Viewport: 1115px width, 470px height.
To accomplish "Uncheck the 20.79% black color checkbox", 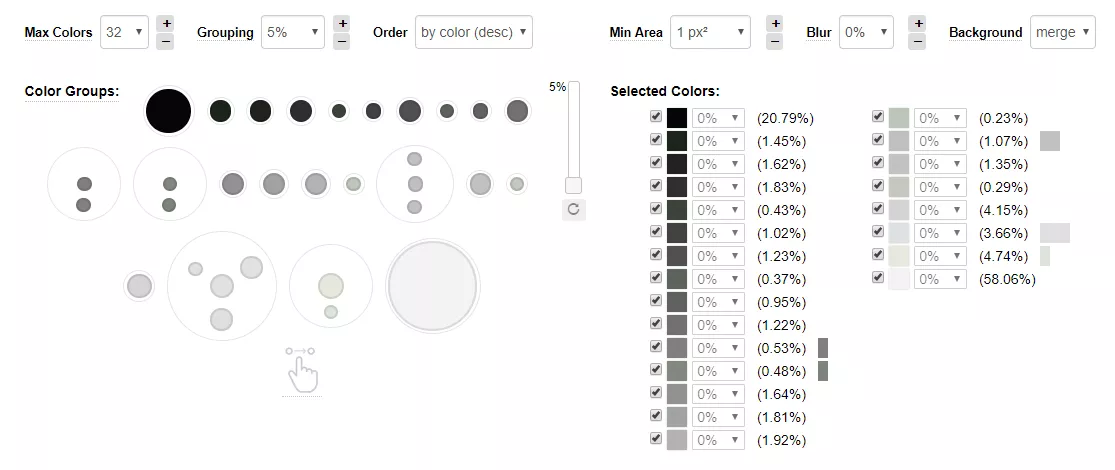I will click(656, 117).
